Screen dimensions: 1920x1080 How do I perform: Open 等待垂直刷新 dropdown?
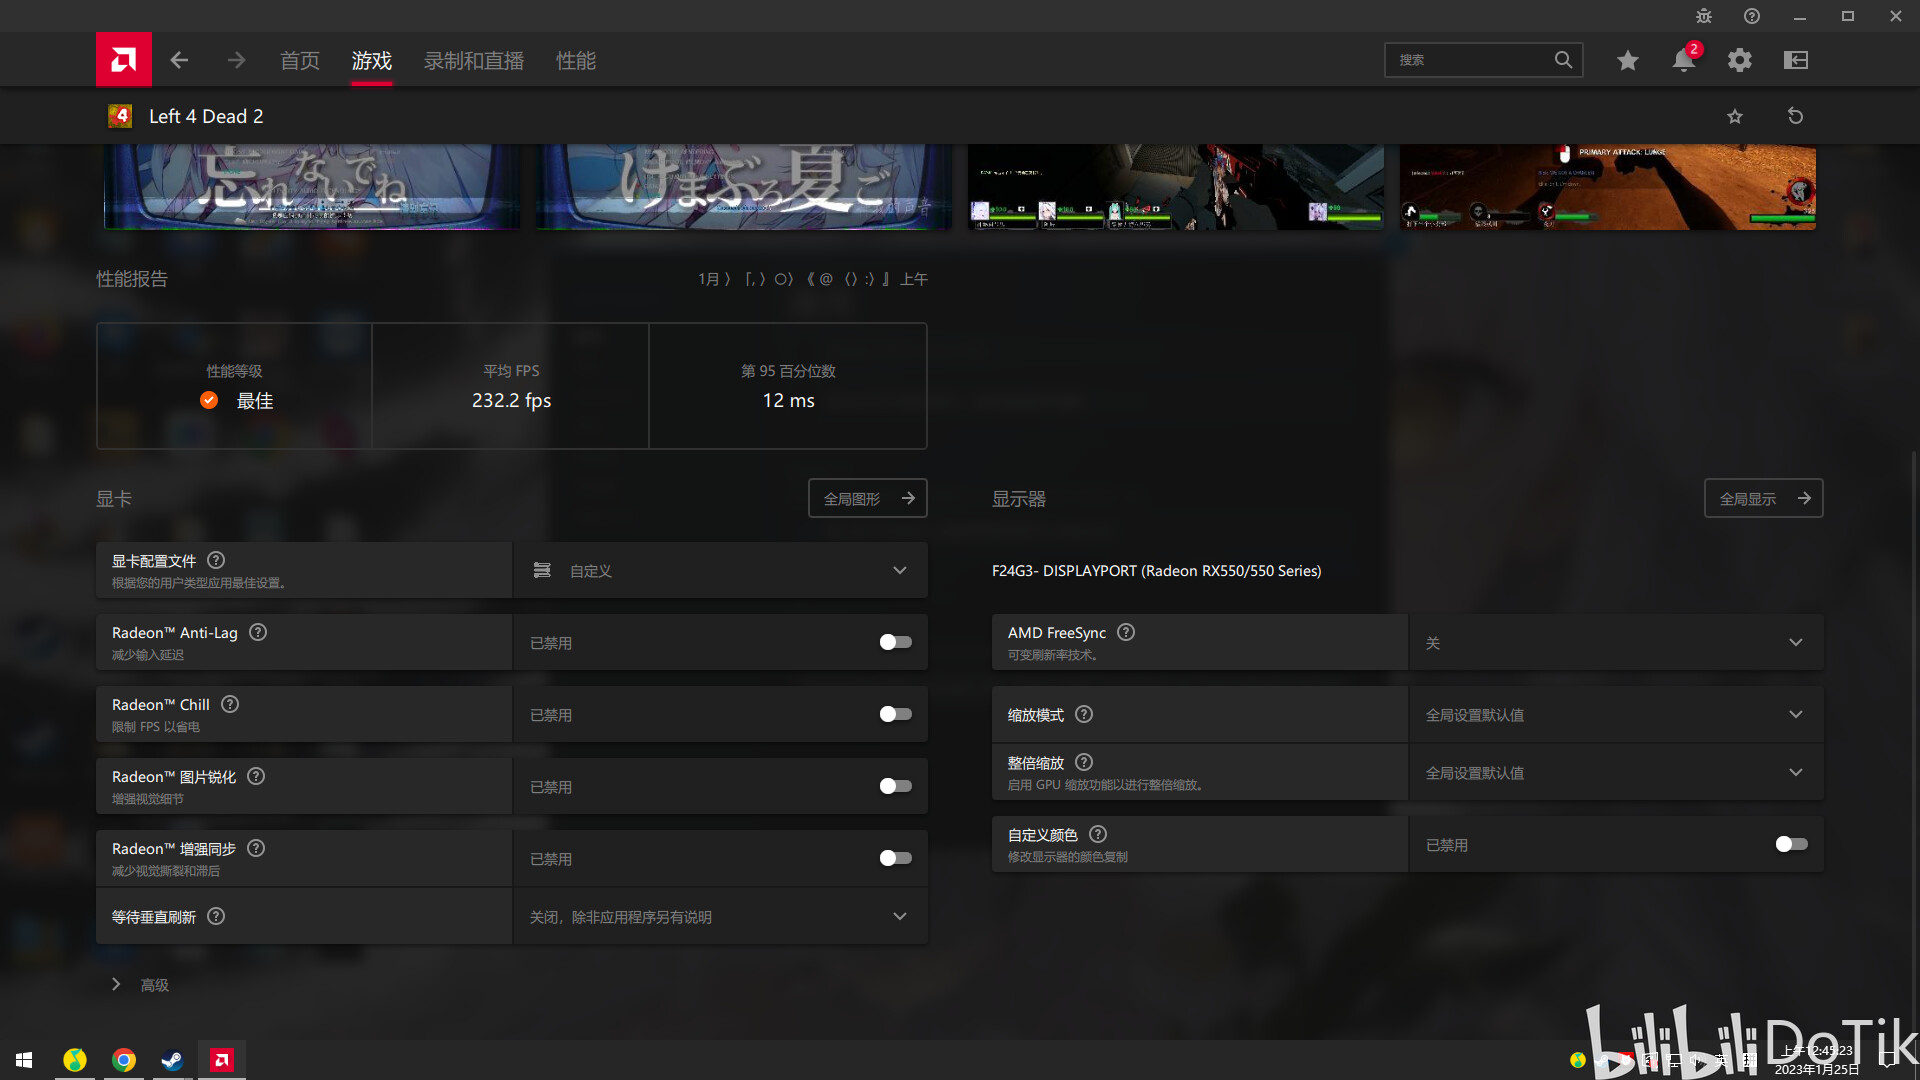[x=720, y=916]
